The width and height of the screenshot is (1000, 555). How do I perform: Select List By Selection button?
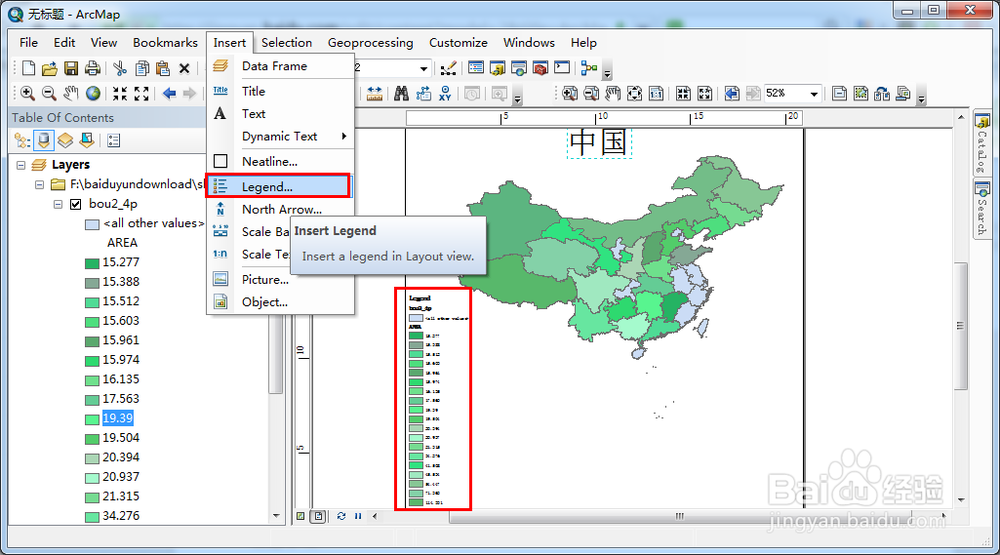(x=87, y=140)
